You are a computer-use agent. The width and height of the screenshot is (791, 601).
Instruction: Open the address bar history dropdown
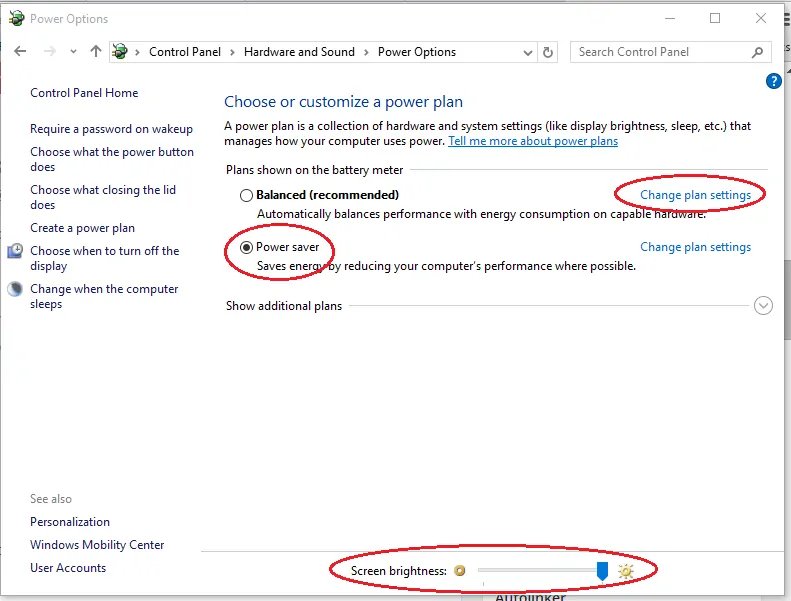pos(528,52)
